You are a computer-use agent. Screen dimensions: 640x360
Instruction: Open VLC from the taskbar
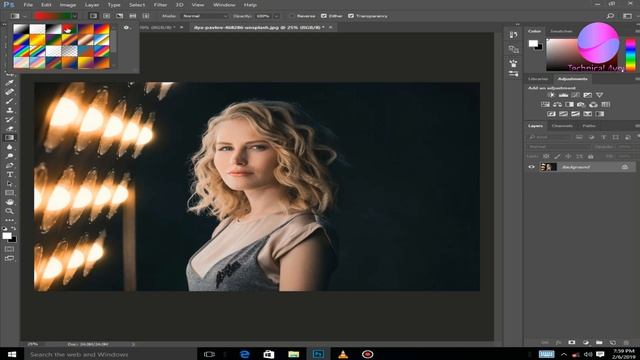tap(343, 354)
